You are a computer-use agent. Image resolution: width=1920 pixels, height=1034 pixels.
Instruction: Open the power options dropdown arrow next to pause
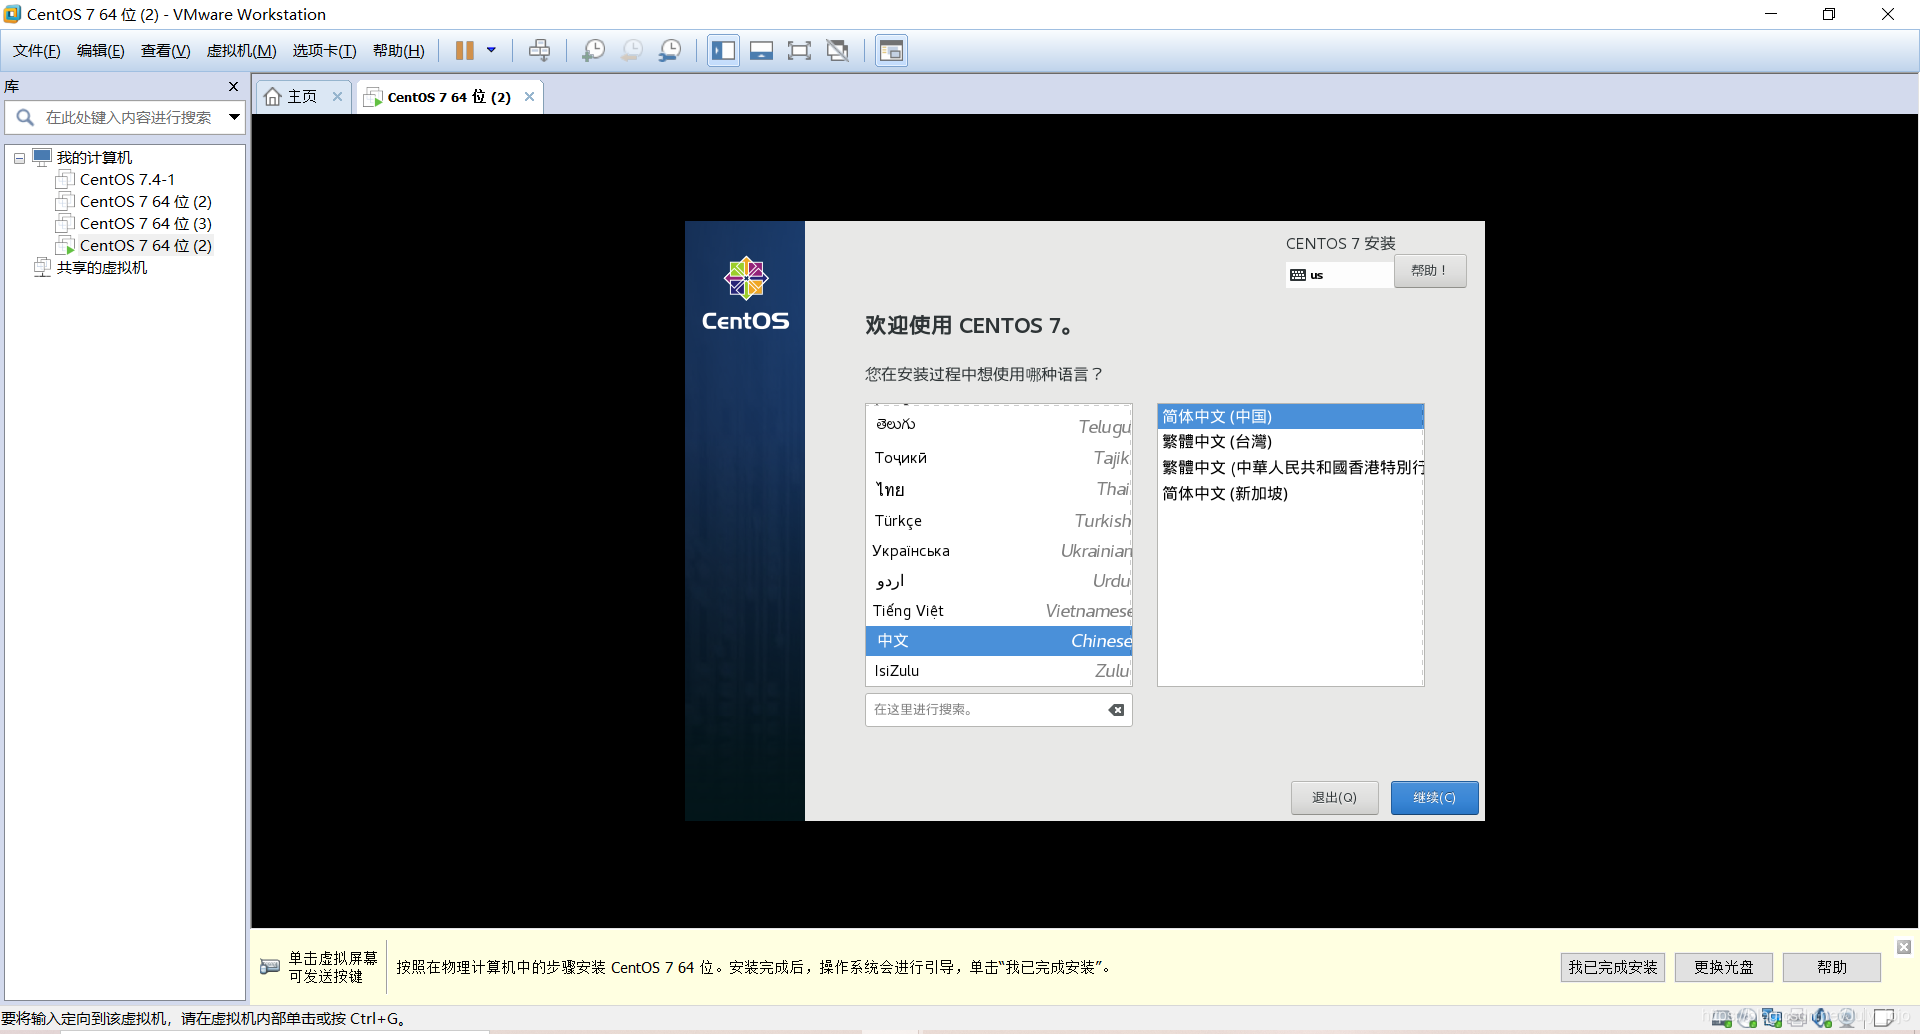tap(491, 50)
